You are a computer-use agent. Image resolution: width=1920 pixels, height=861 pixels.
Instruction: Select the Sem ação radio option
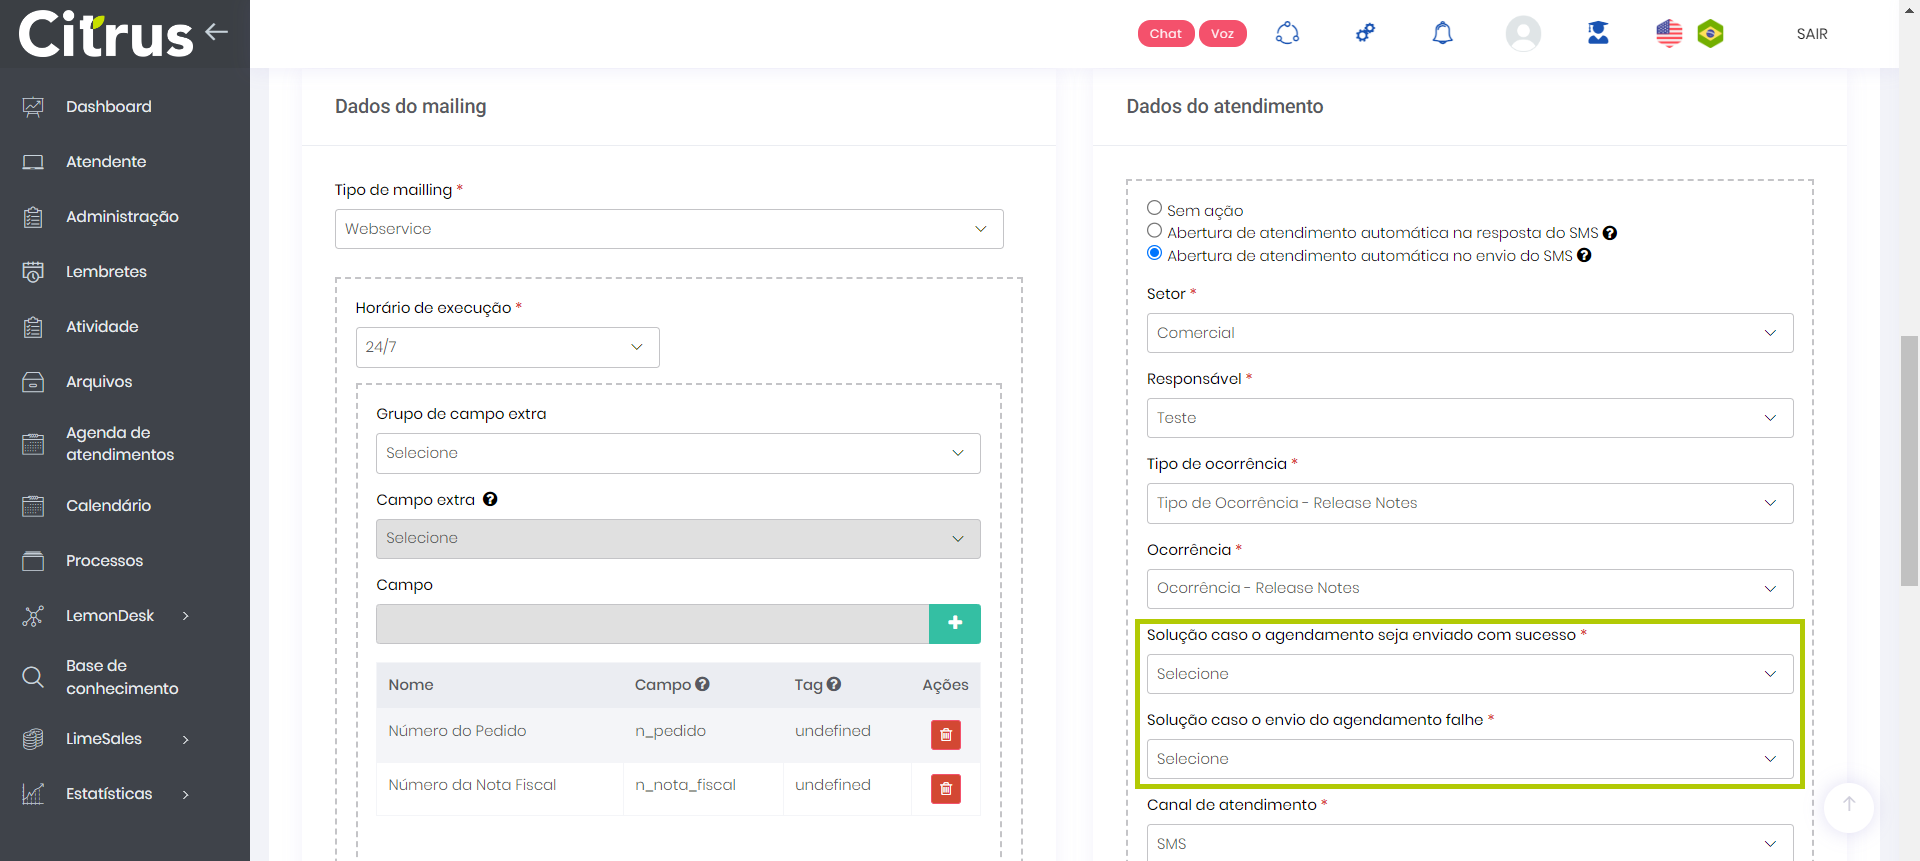tap(1154, 208)
